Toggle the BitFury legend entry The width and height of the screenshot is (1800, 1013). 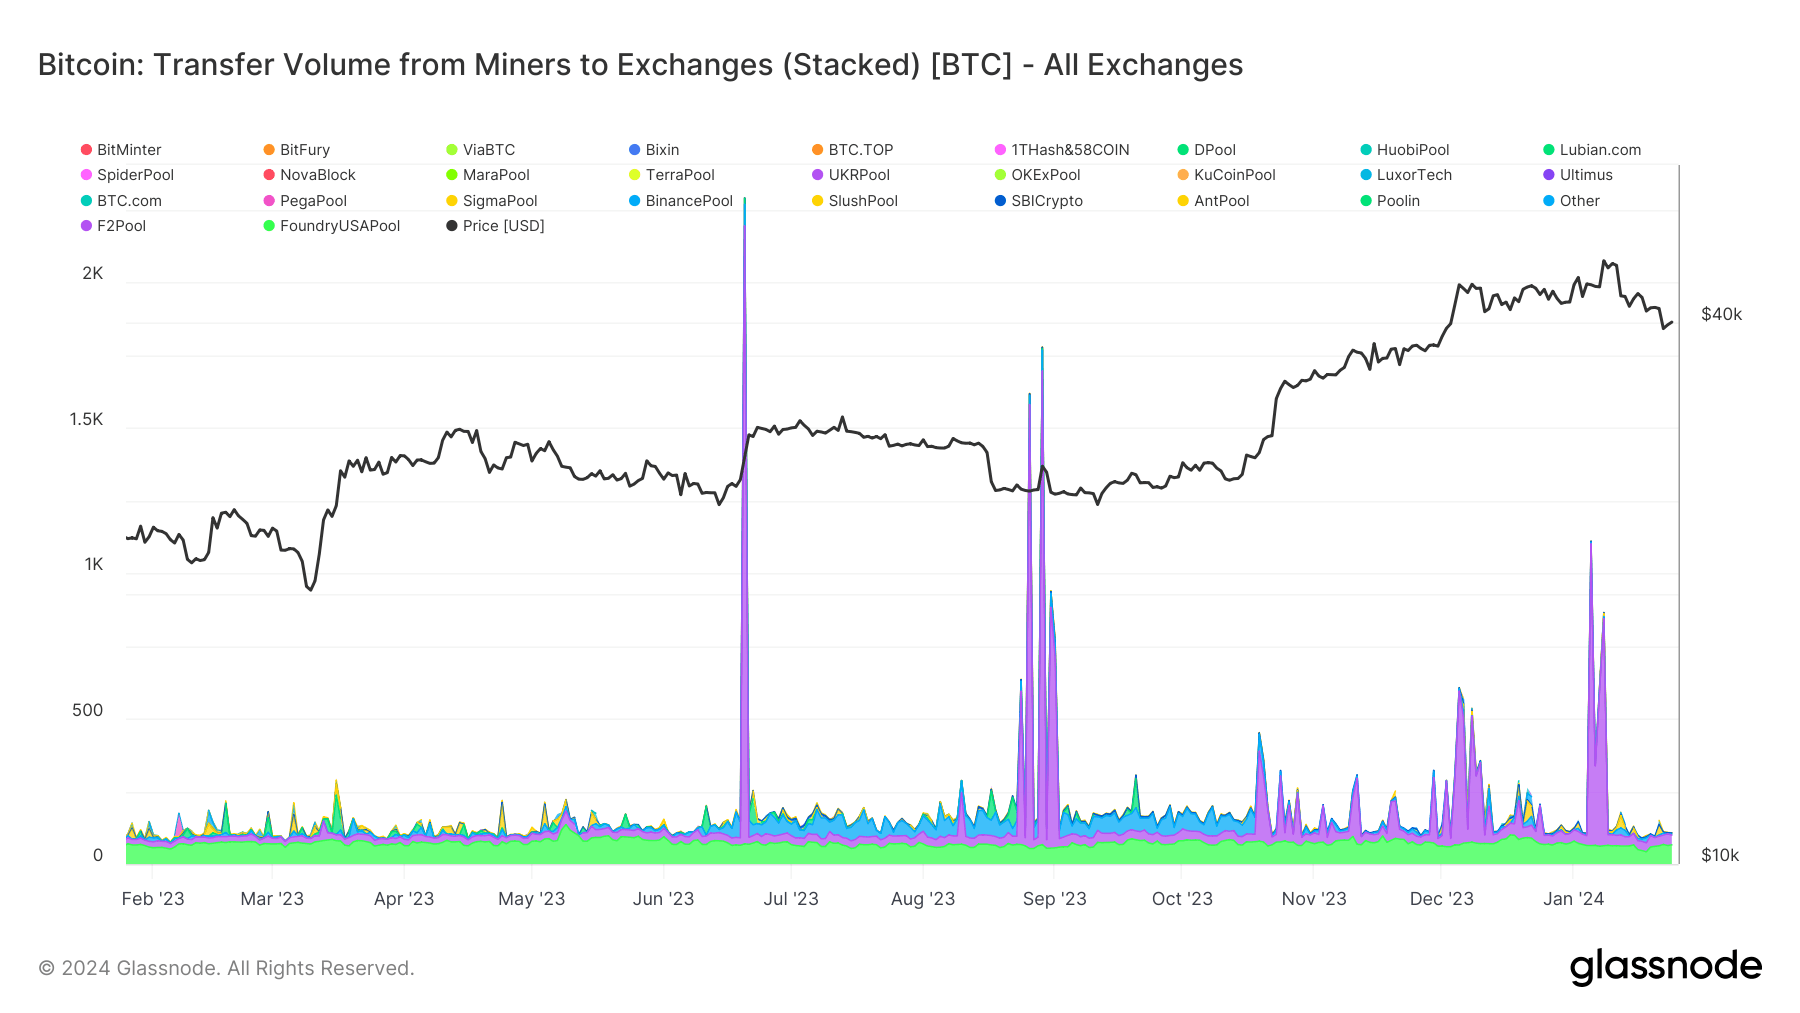(x=297, y=150)
